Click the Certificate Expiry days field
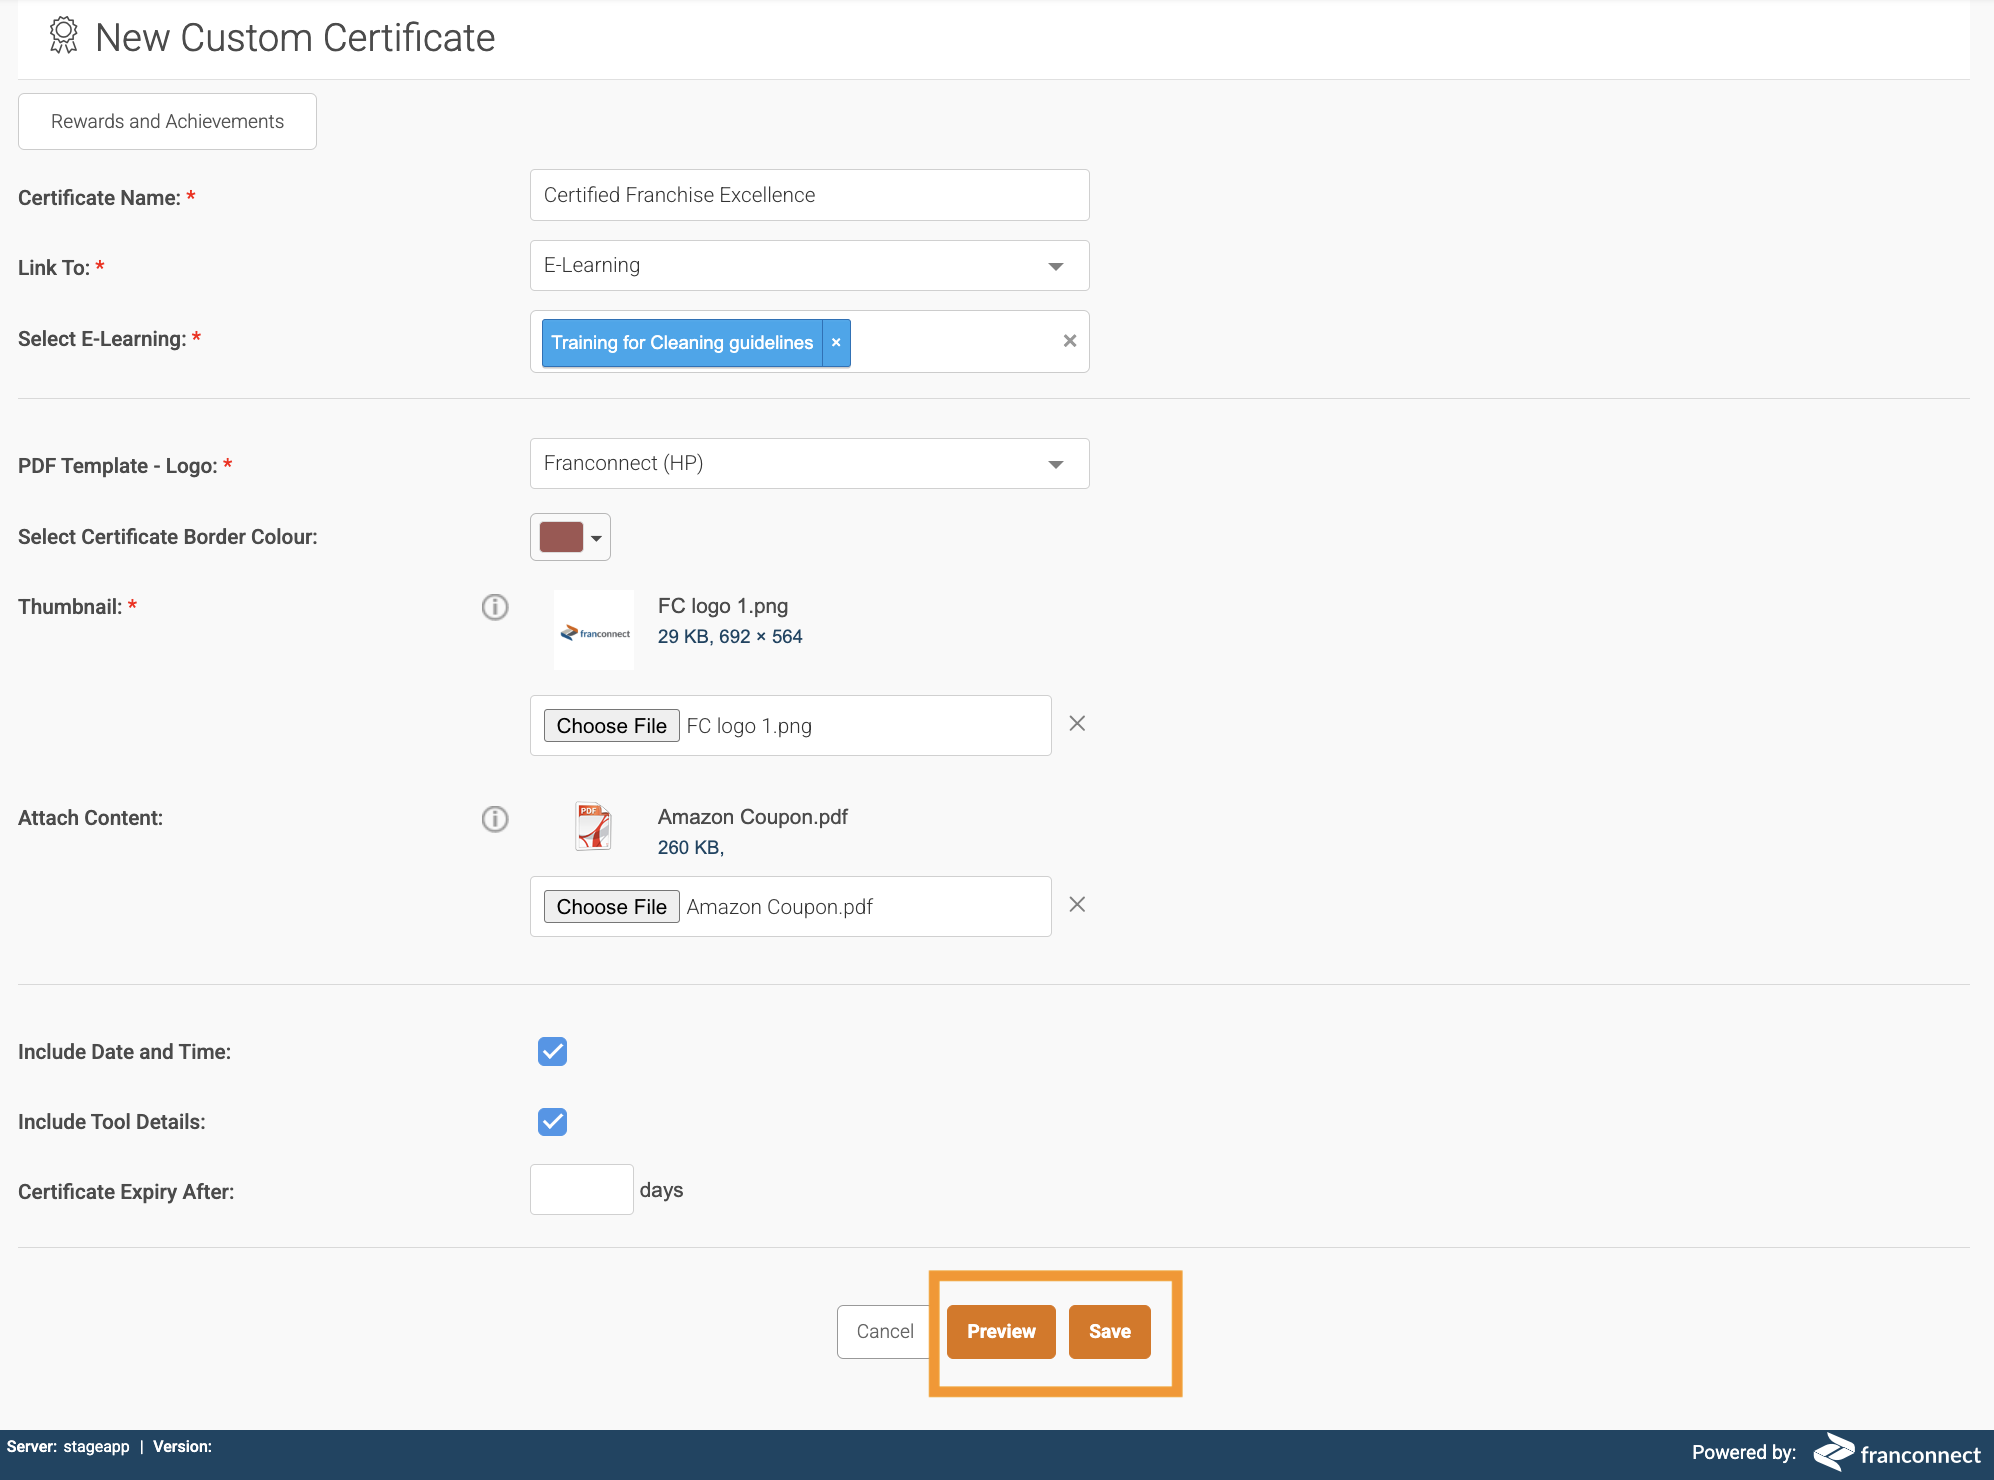The width and height of the screenshot is (1994, 1480). tap(581, 1190)
